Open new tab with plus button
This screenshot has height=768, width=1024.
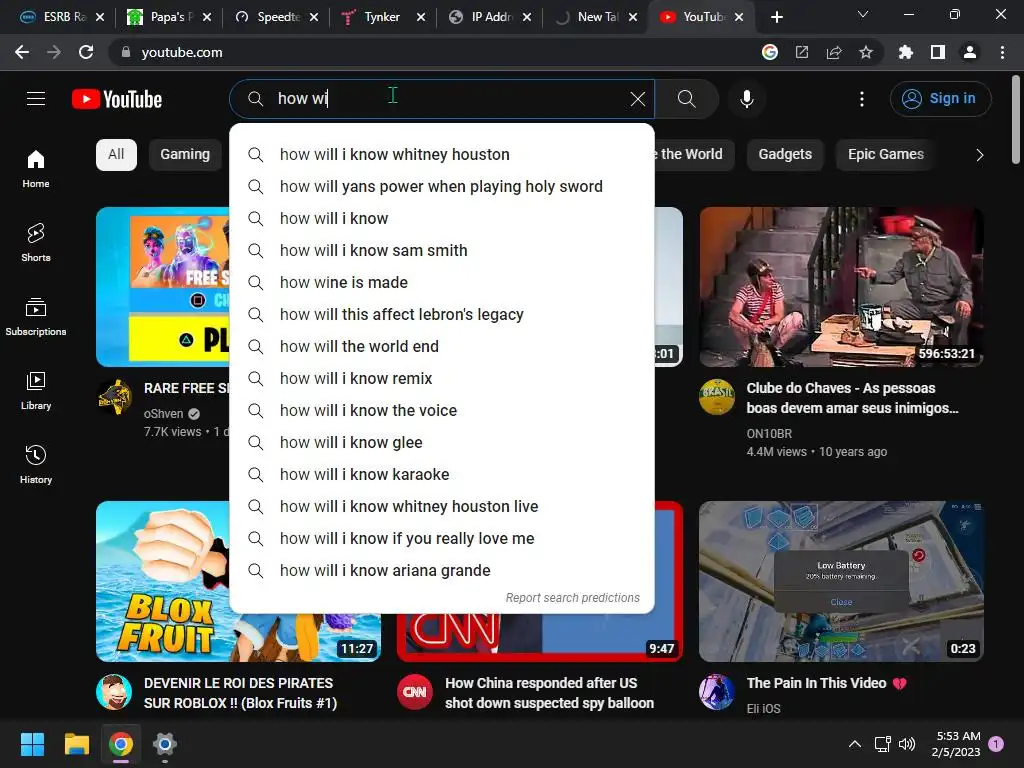pyautogui.click(x=776, y=17)
